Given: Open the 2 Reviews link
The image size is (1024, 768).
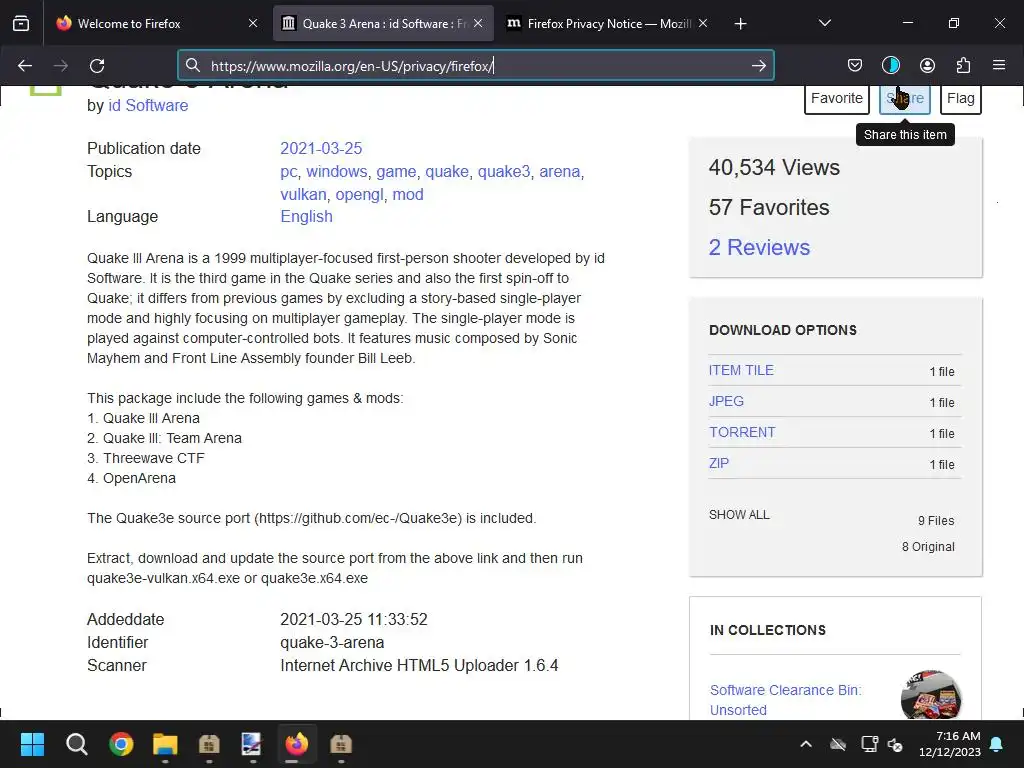Looking at the screenshot, I should click(759, 248).
